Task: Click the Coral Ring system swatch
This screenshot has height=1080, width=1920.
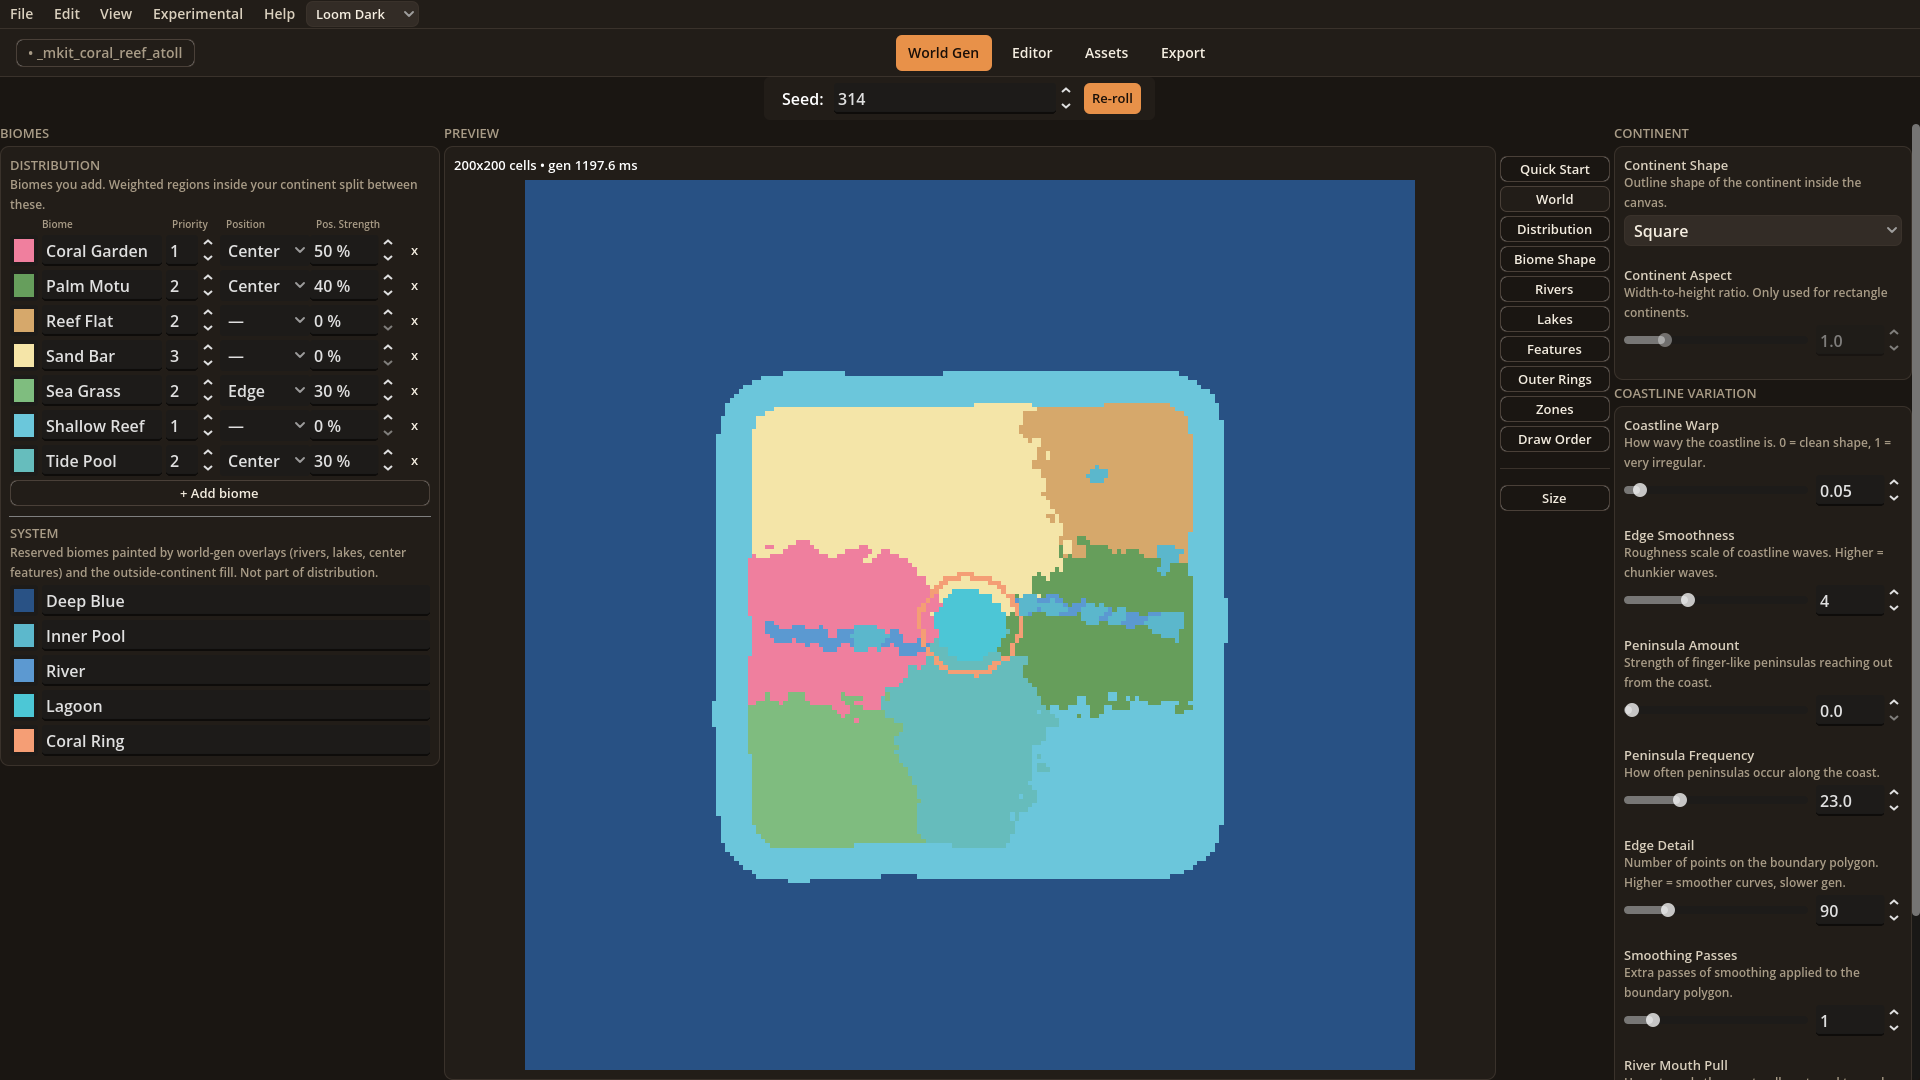Action: click(24, 741)
